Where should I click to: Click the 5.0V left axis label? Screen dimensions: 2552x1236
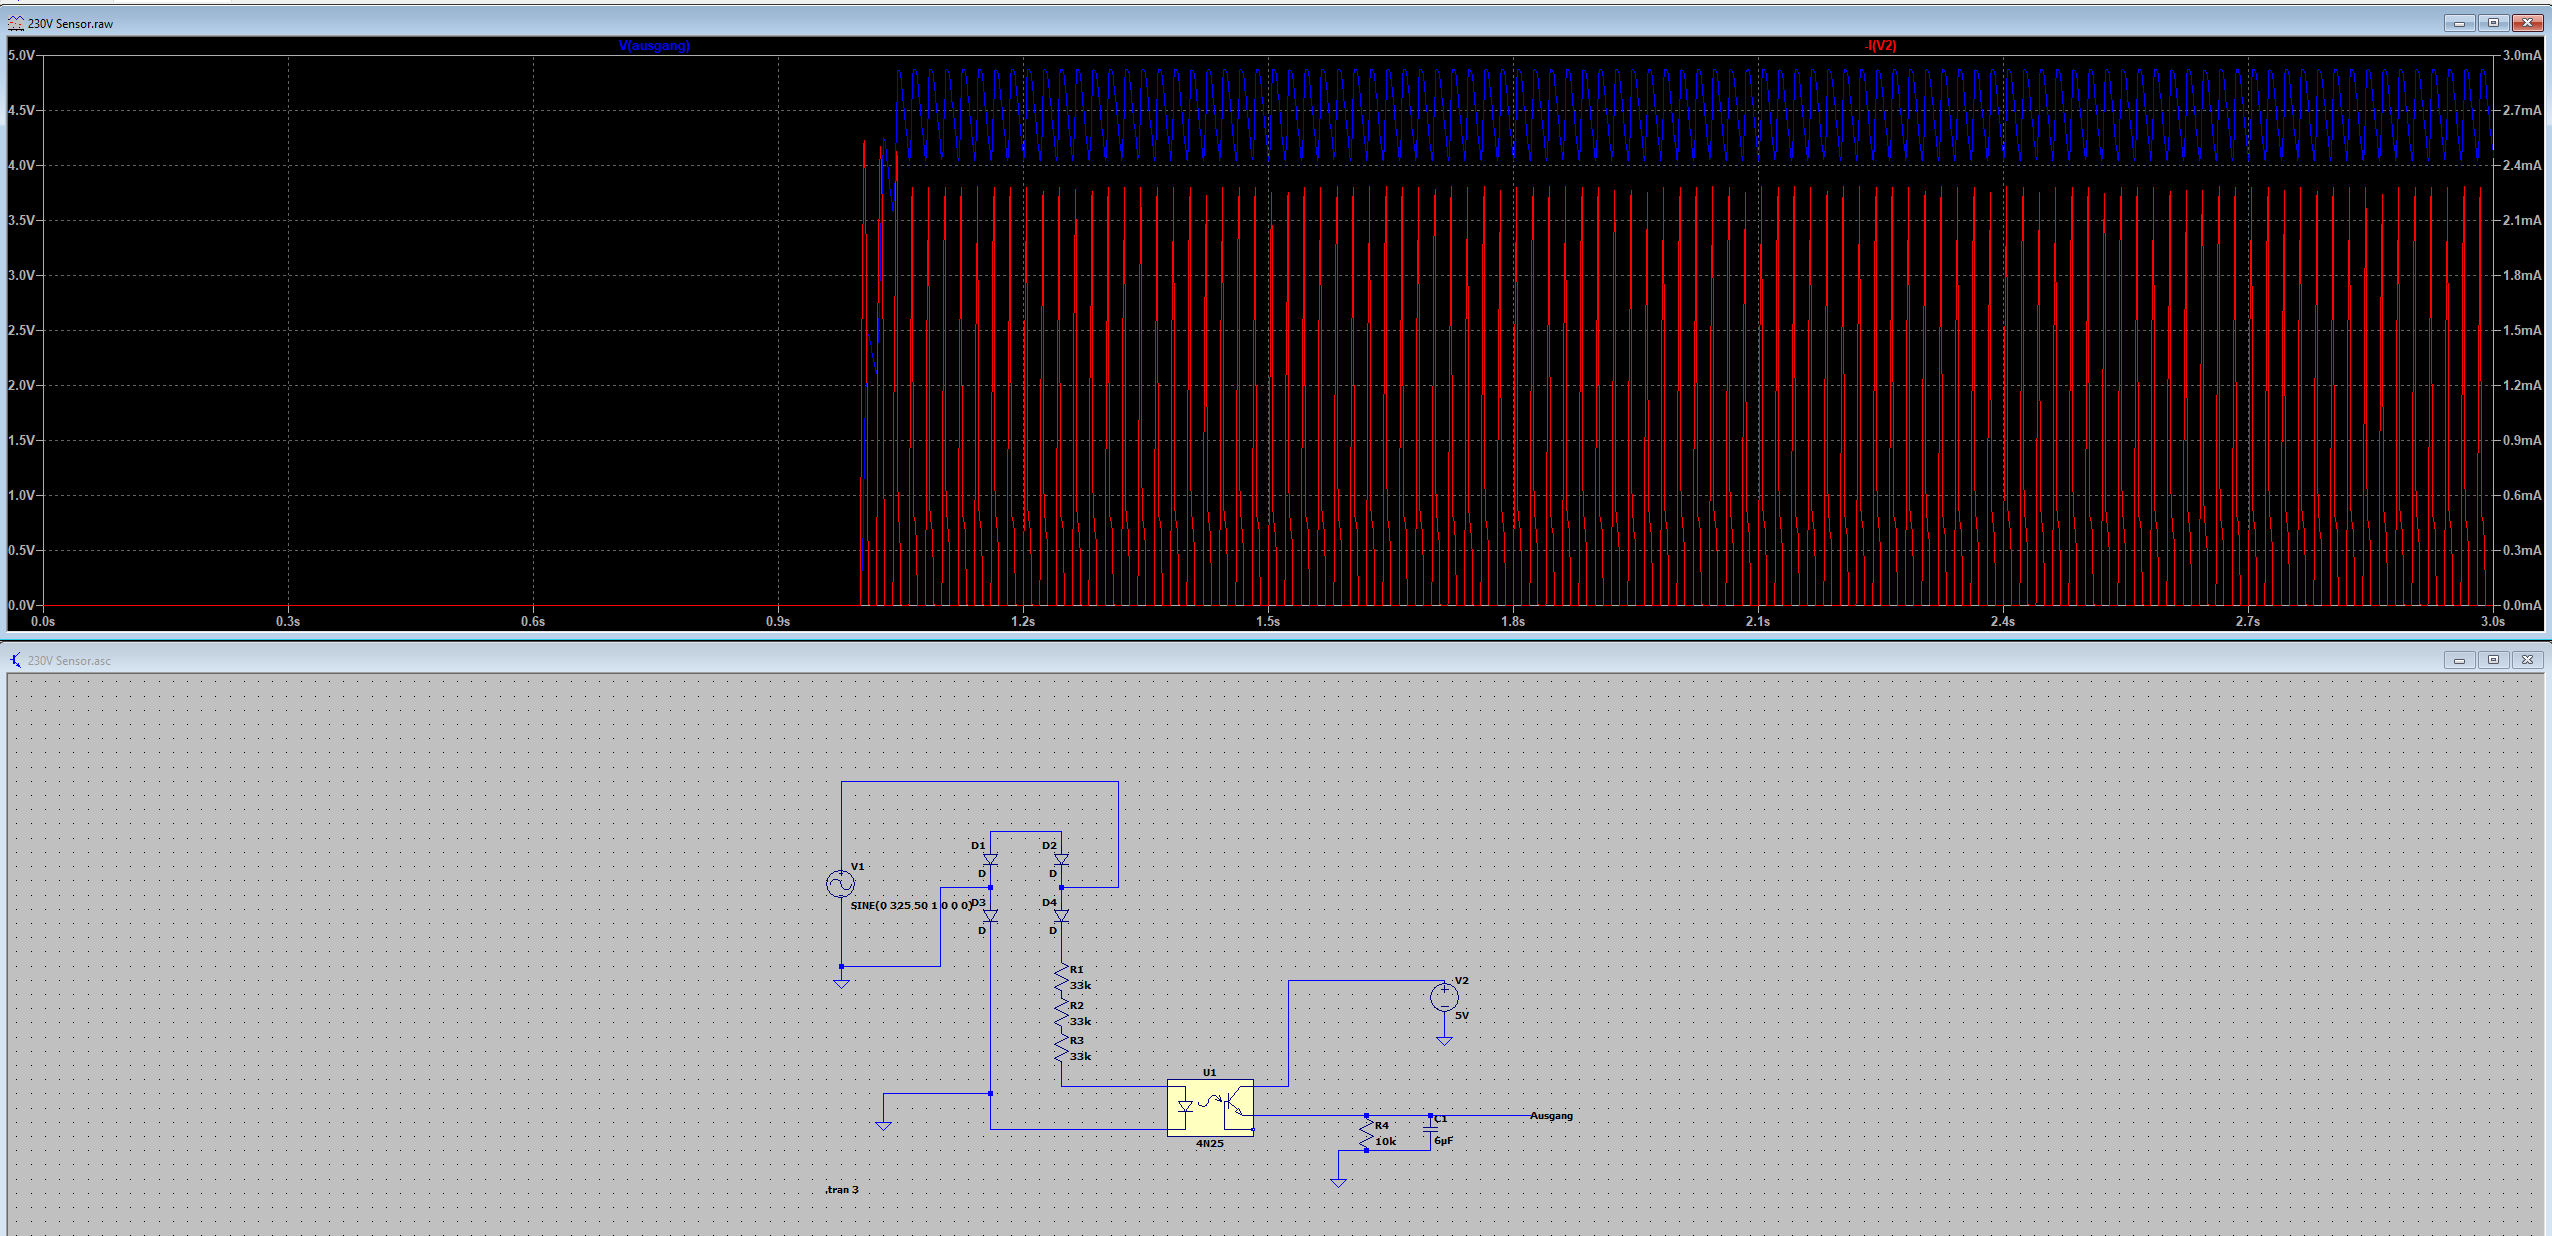(21, 55)
